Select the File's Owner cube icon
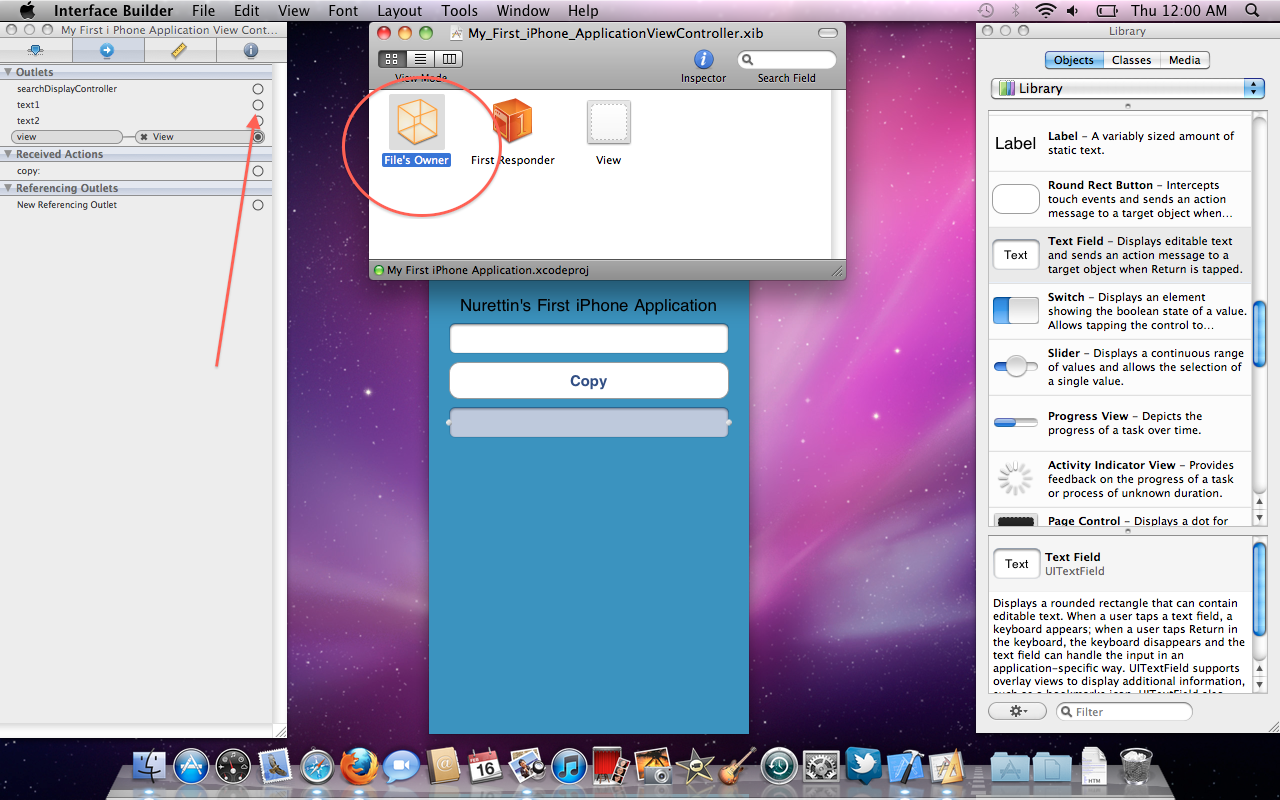1280x800 pixels. 417,122
